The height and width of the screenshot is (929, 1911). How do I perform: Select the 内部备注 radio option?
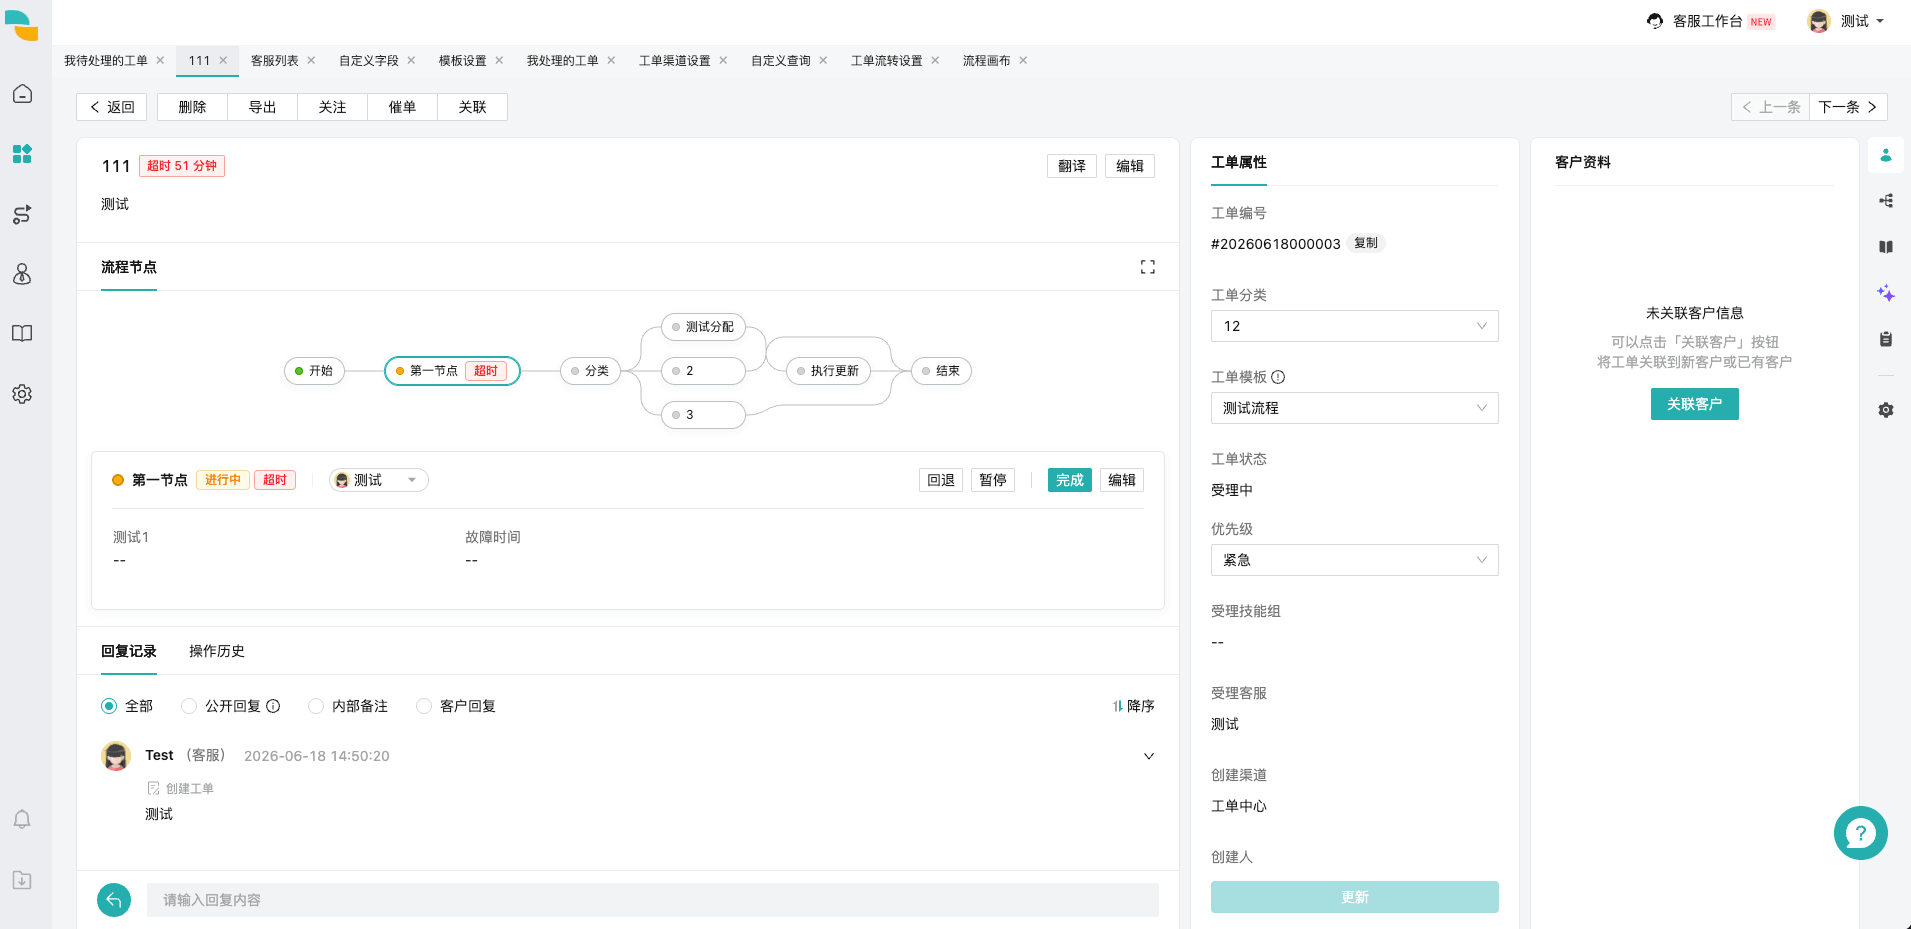click(x=316, y=706)
